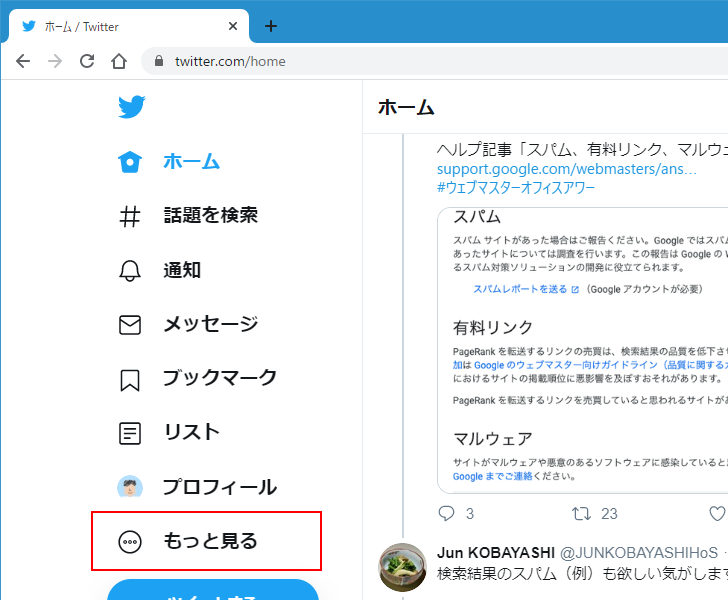Viewport: 728px width, 600px height.
Task: Open the support.google.com/webmasters link
Action: click(x=567, y=169)
